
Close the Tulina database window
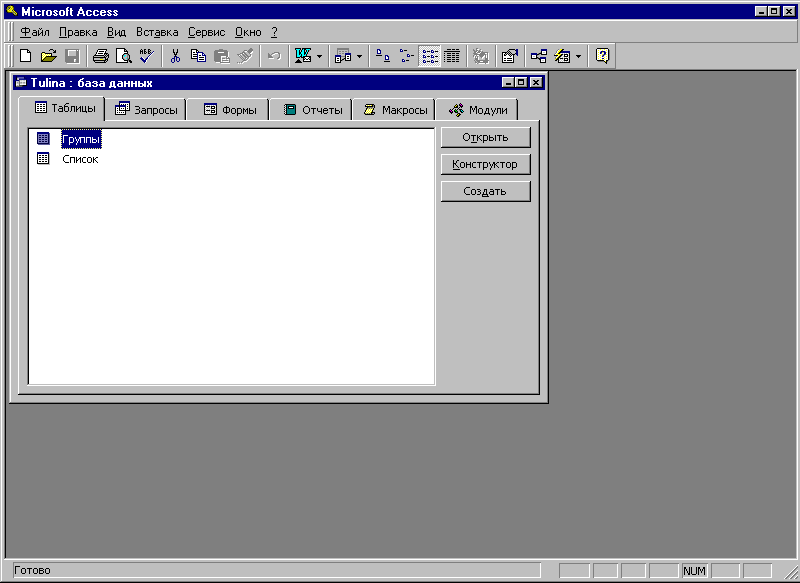[536, 82]
